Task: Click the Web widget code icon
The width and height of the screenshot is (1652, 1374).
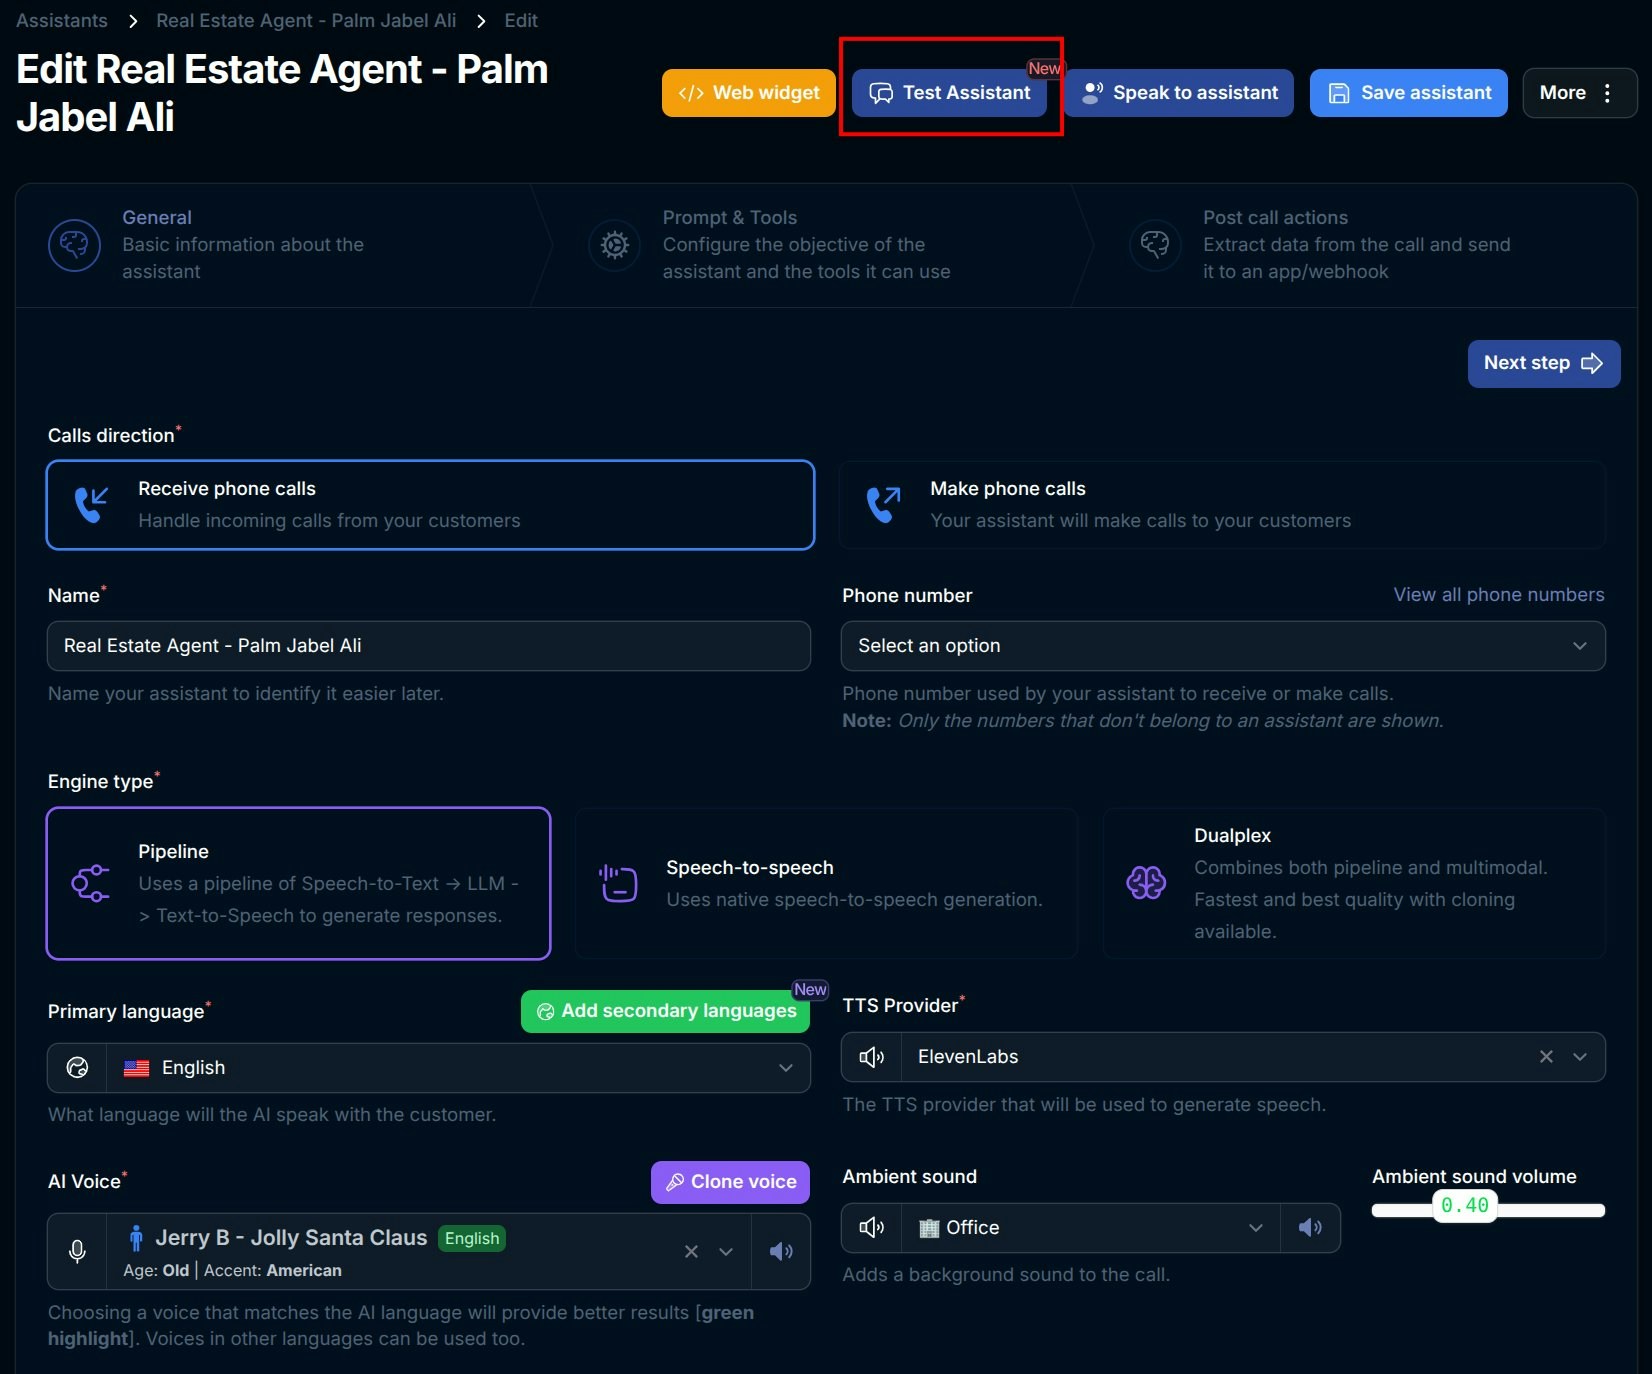Action: tap(689, 93)
